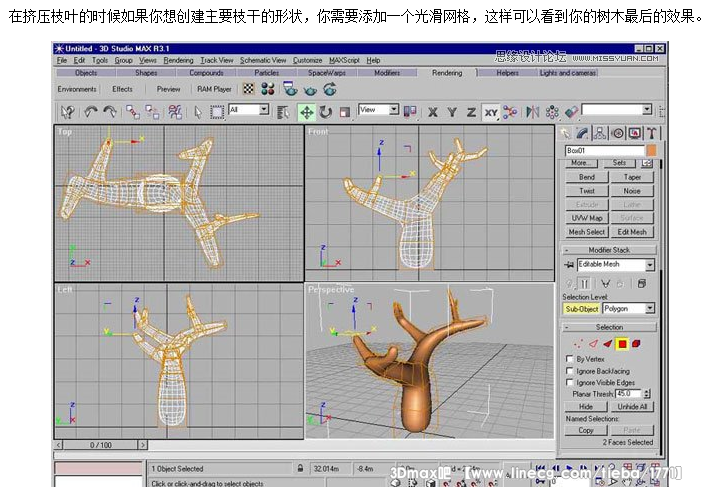Viewport: 711px width, 490px height.
Task: Collapse the Selection rollout
Action: point(609,327)
